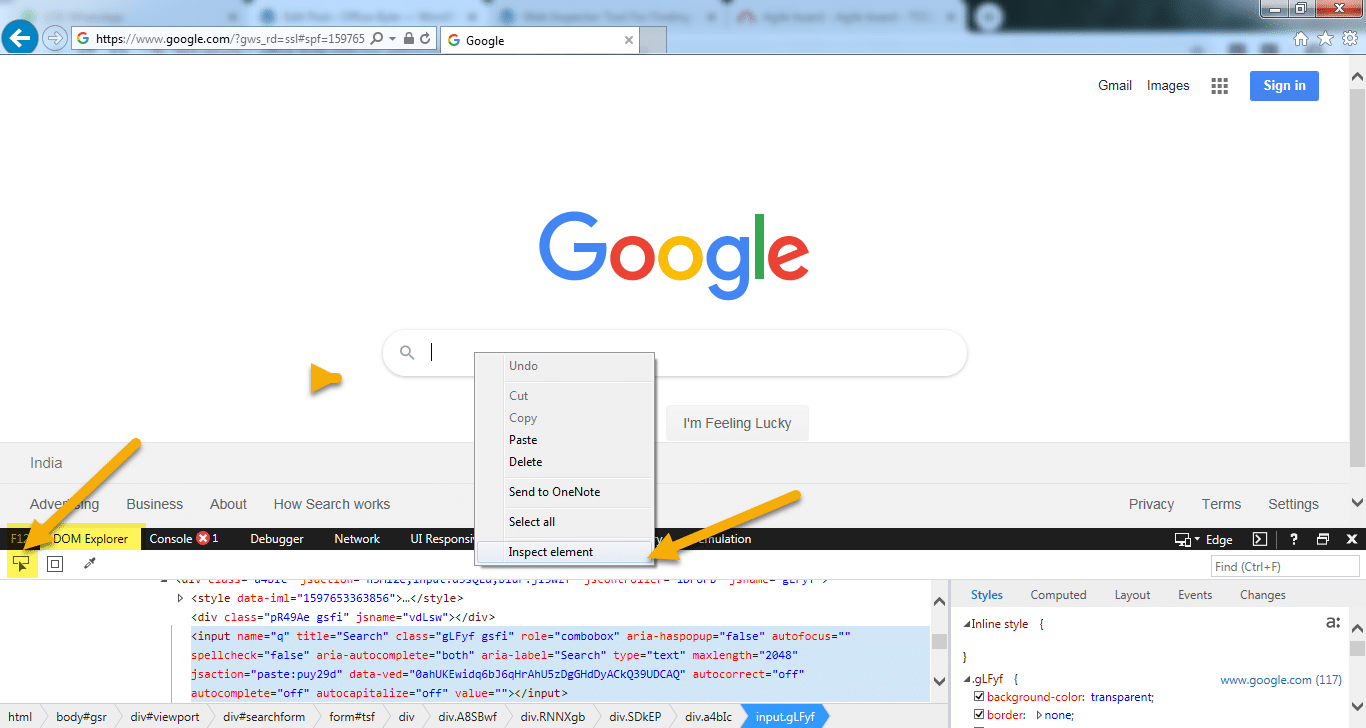Collapse the Inline style rule
This screenshot has width=1366, height=728.
click(x=966, y=624)
